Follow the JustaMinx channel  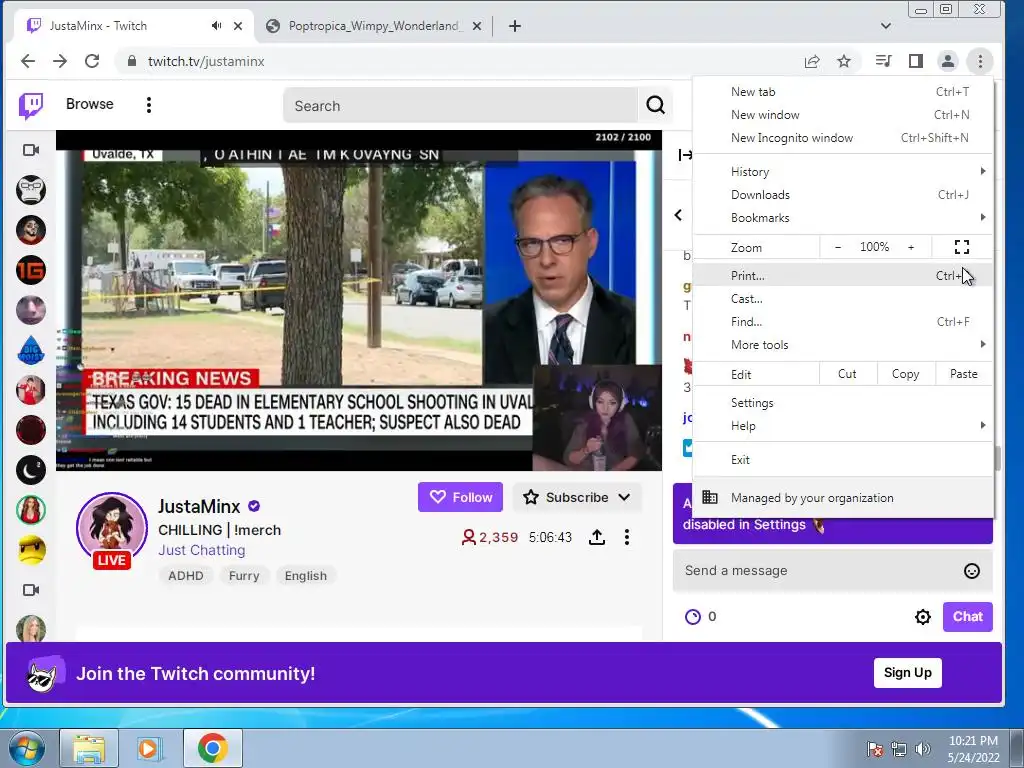[460, 498]
